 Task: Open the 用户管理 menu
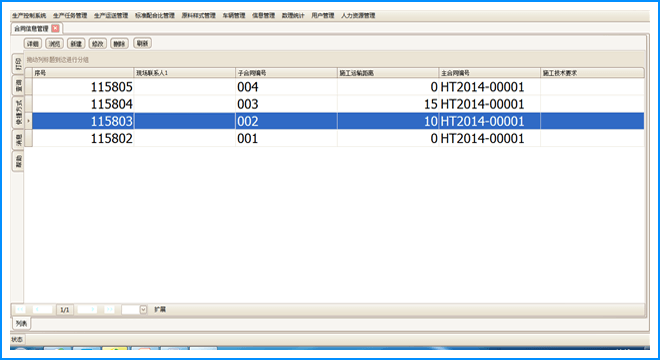(x=322, y=16)
